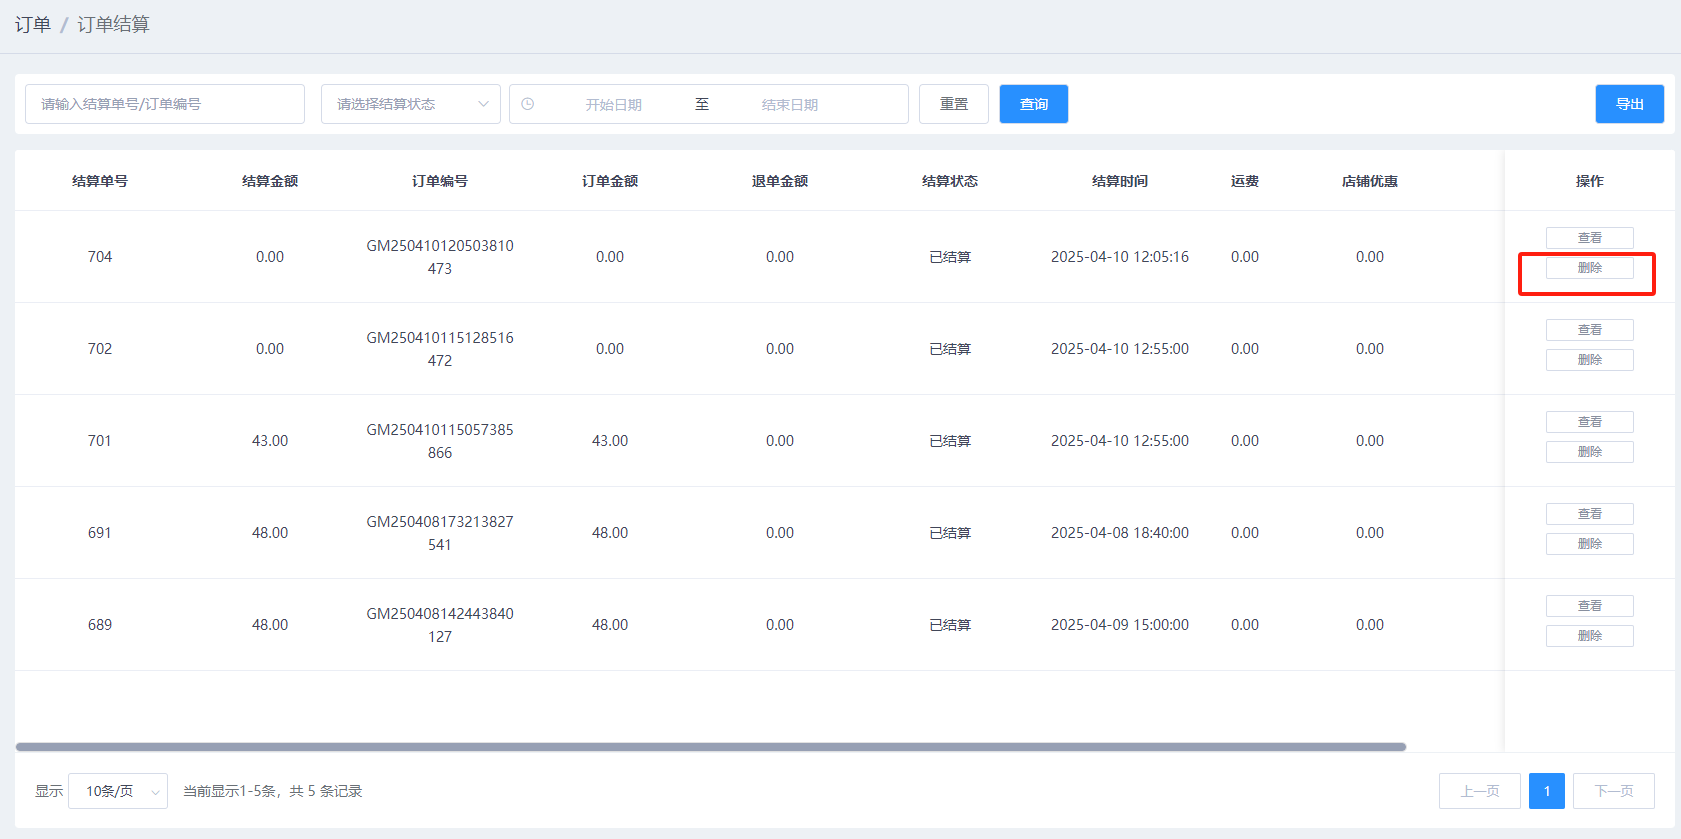Click the clock icon in date range field
This screenshot has width=1681, height=839.
(528, 104)
